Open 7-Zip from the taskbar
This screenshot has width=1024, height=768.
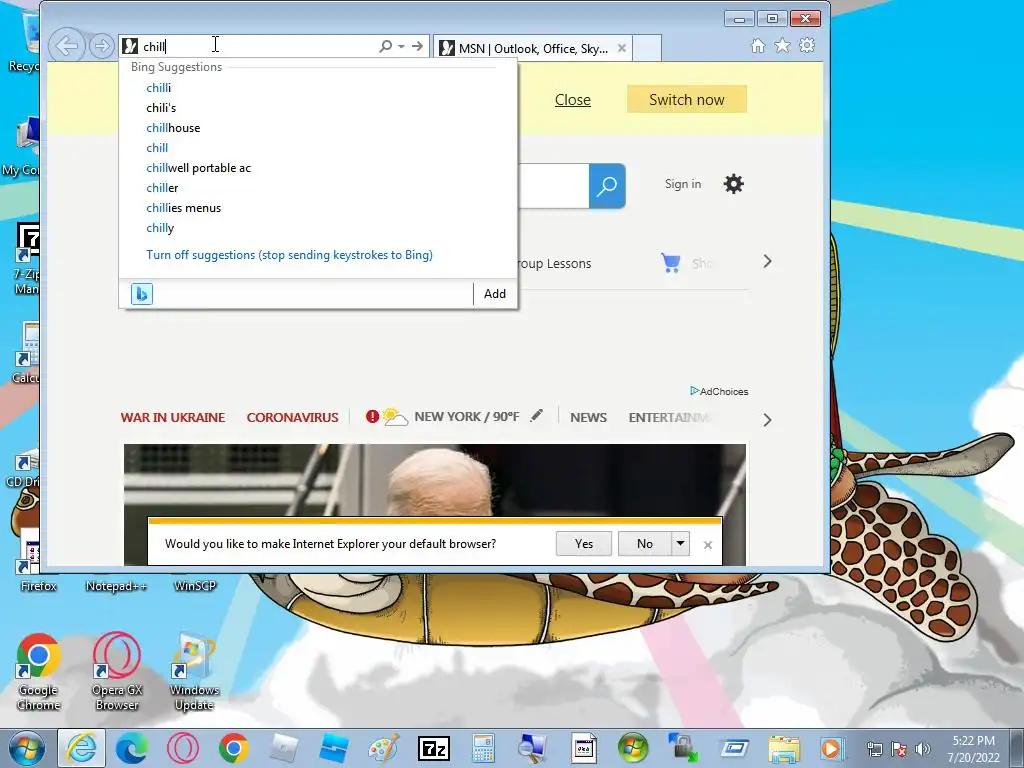point(434,748)
